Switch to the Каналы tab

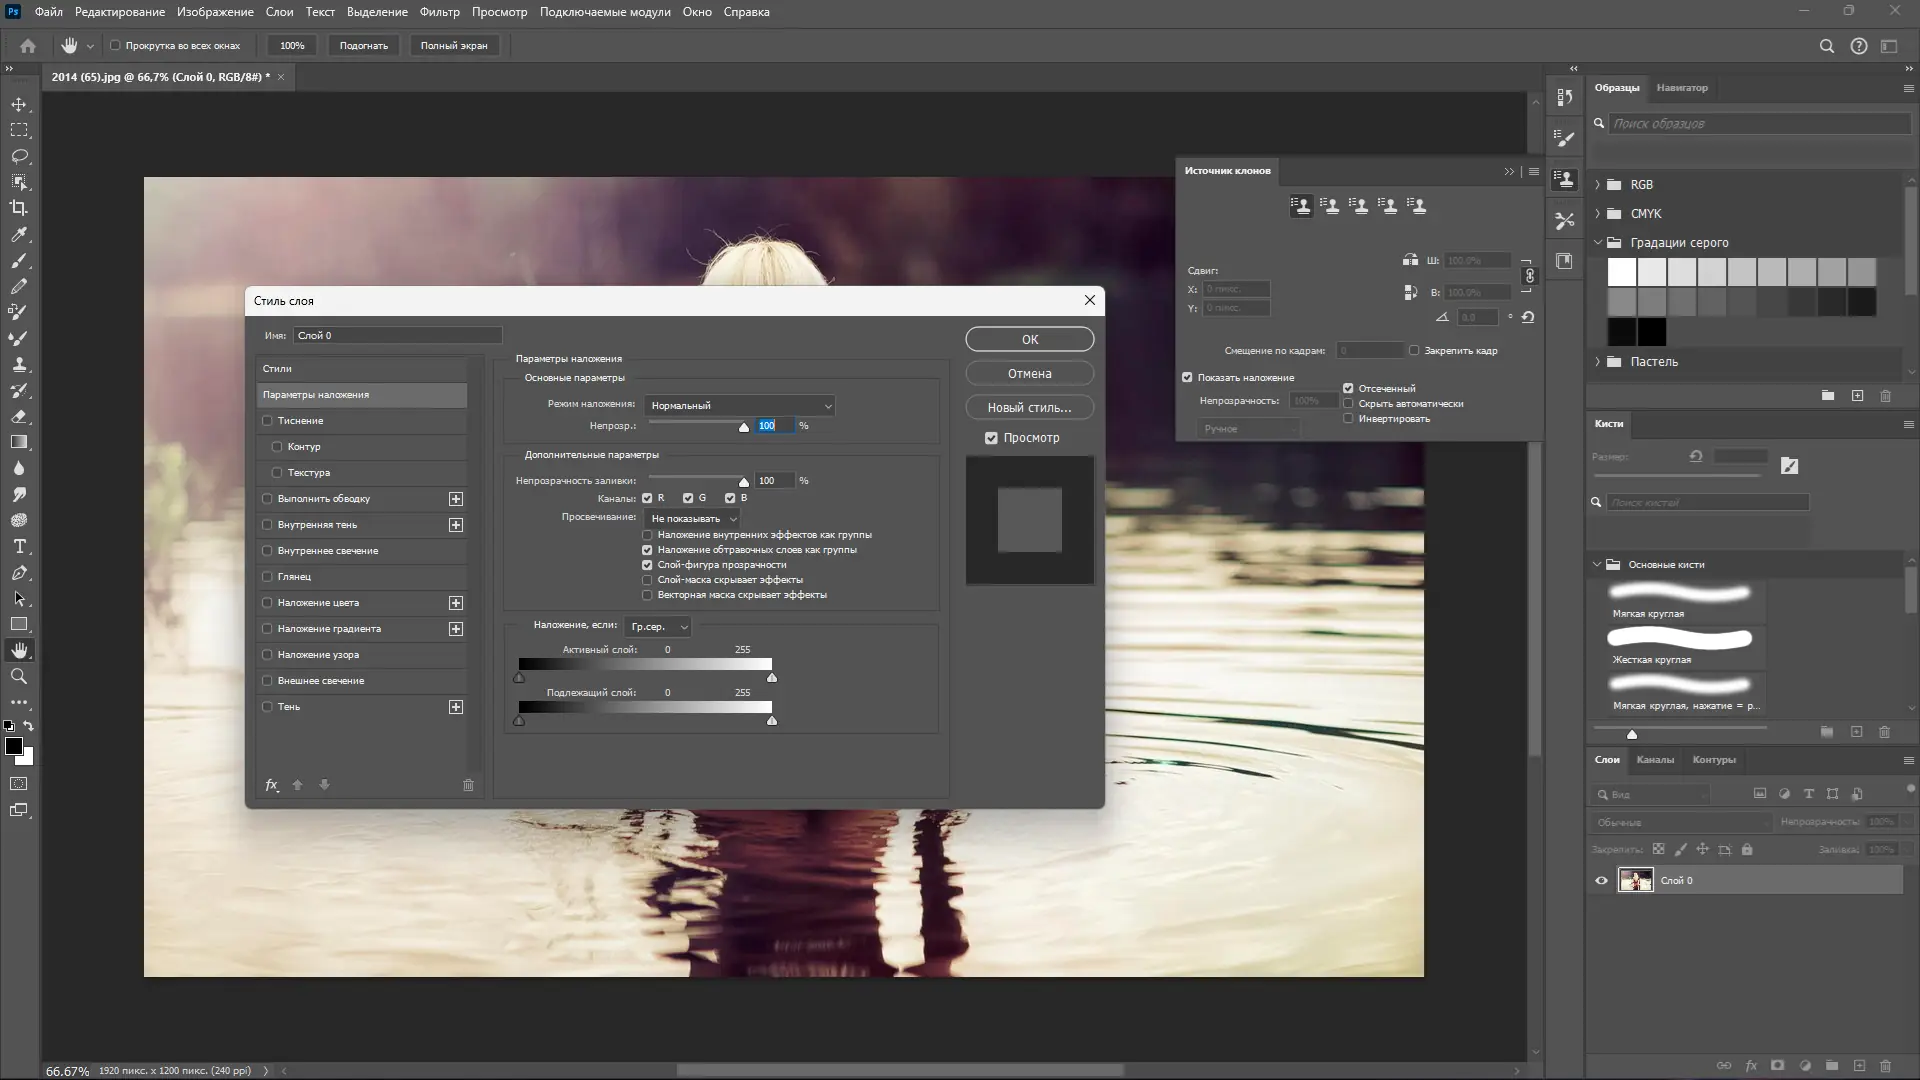click(1654, 760)
